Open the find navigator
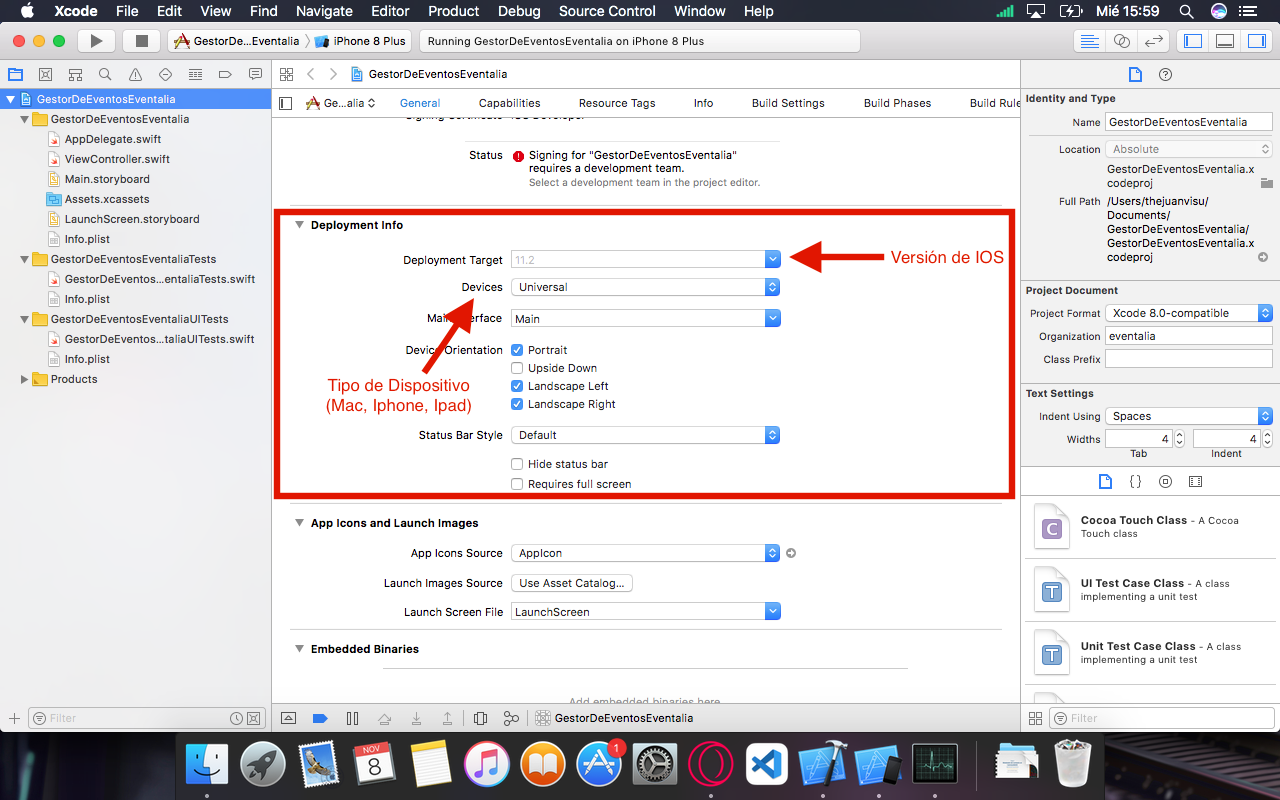 click(105, 75)
